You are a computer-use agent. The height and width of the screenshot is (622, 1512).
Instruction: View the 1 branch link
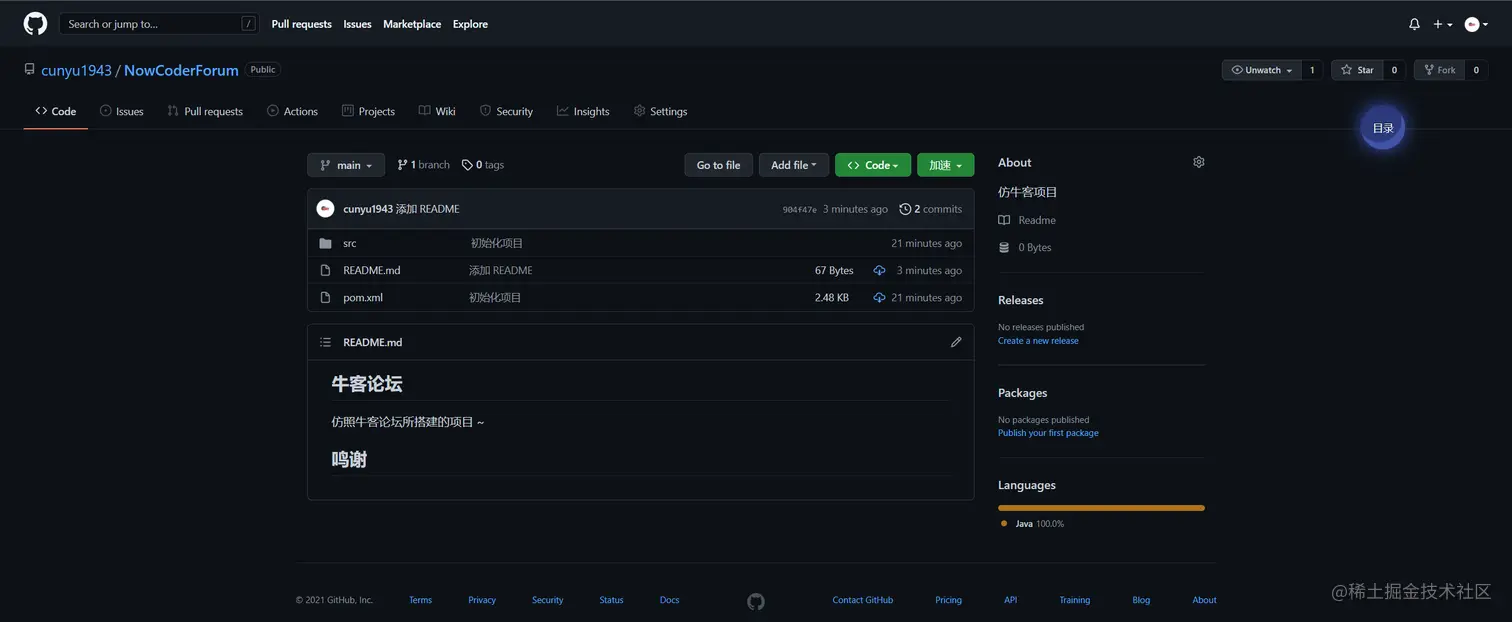pyautogui.click(x=423, y=165)
